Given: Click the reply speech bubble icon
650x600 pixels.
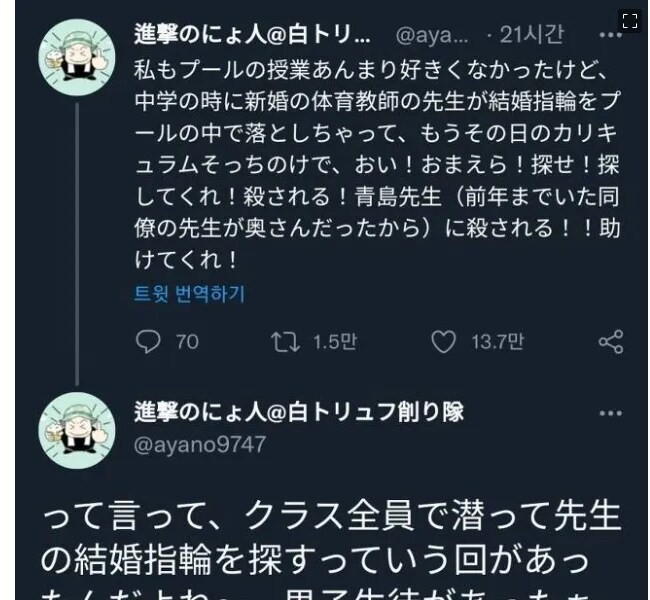Looking at the screenshot, I should pos(148,342).
